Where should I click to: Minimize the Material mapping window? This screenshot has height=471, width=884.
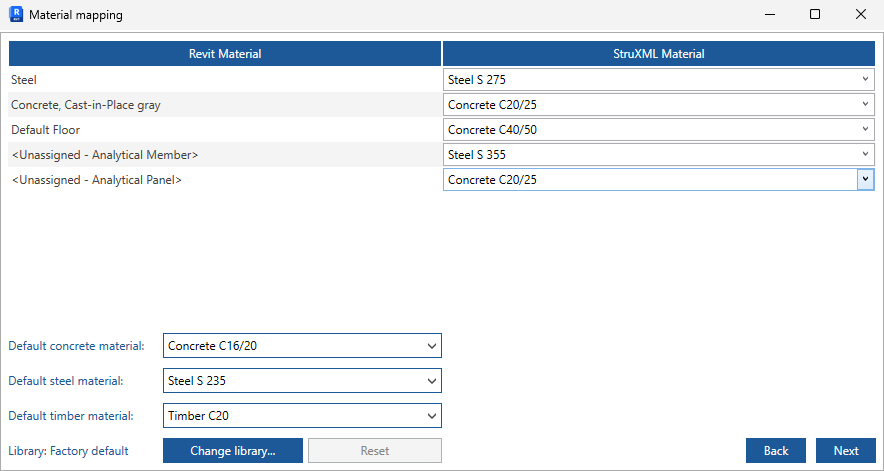pyautogui.click(x=769, y=15)
